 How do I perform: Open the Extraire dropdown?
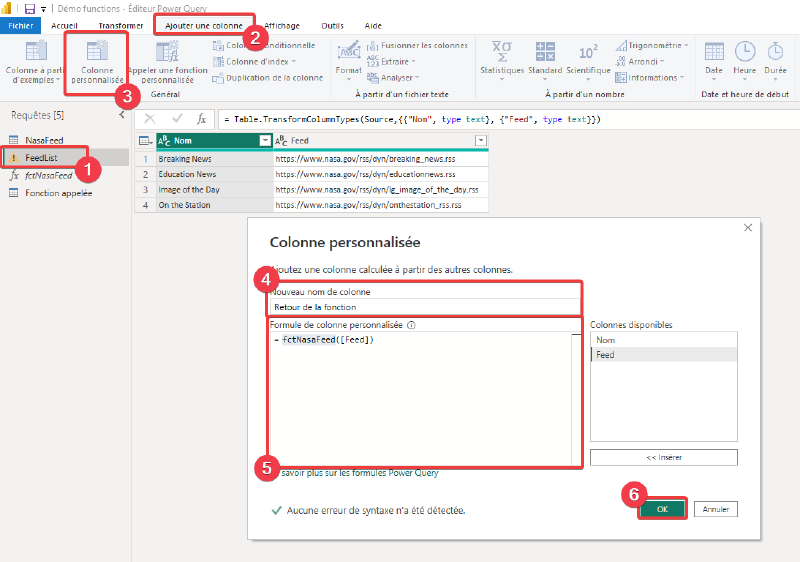point(391,62)
